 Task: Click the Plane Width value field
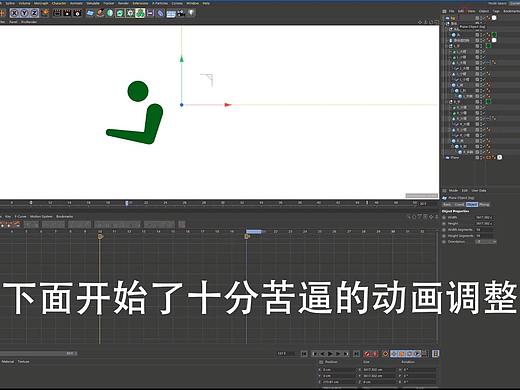click(484, 217)
